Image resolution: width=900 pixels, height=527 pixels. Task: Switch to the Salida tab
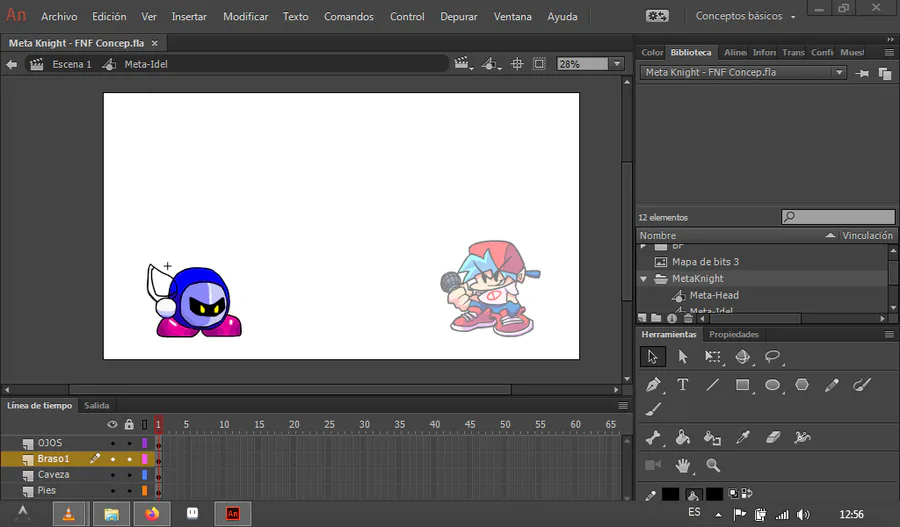point(96,405)
